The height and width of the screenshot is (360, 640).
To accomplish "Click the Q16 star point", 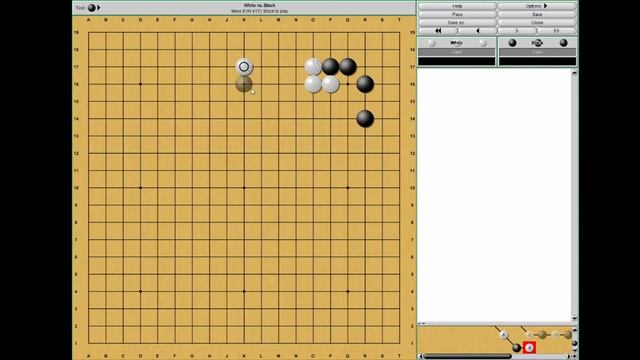I will coord(348,84).
